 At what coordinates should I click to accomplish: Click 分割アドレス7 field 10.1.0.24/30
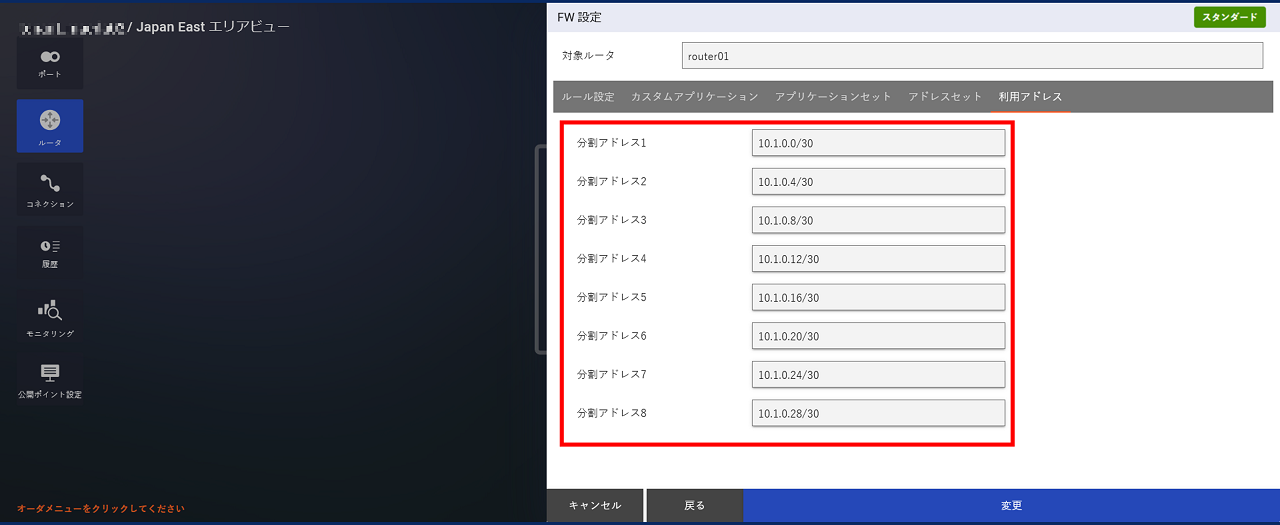878,374
